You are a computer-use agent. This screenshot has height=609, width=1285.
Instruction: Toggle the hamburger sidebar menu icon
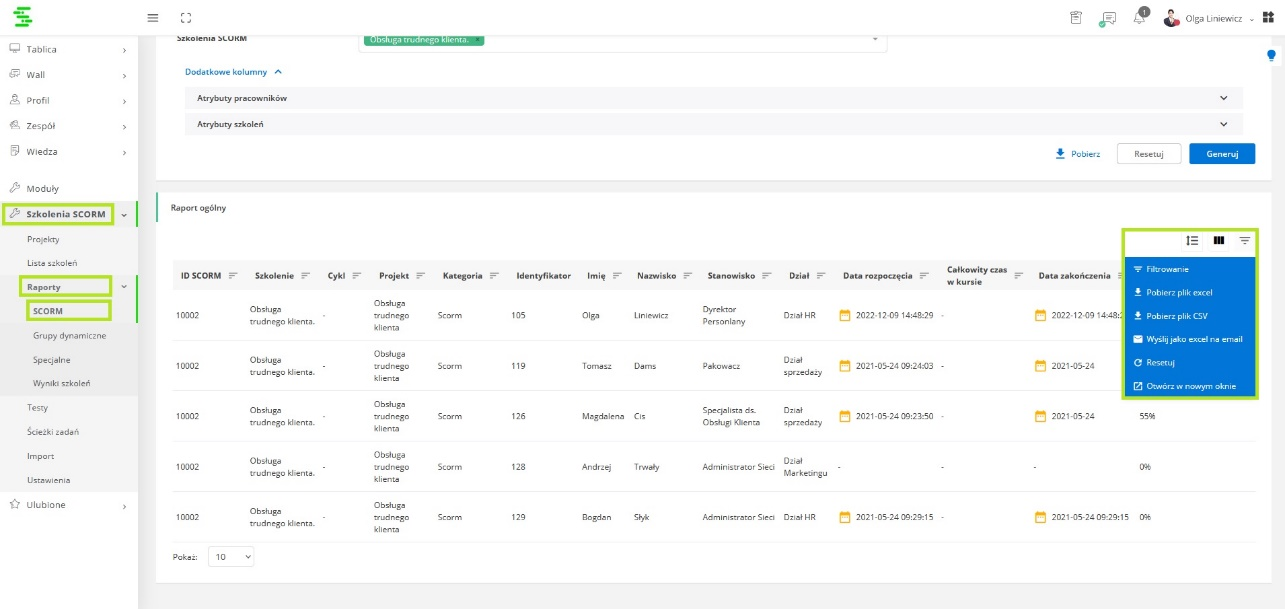(x=152, y=18)
